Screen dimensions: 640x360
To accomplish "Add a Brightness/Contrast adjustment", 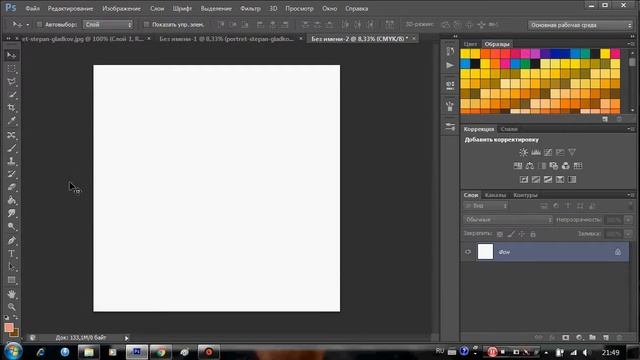I will [x=523, y=152].
